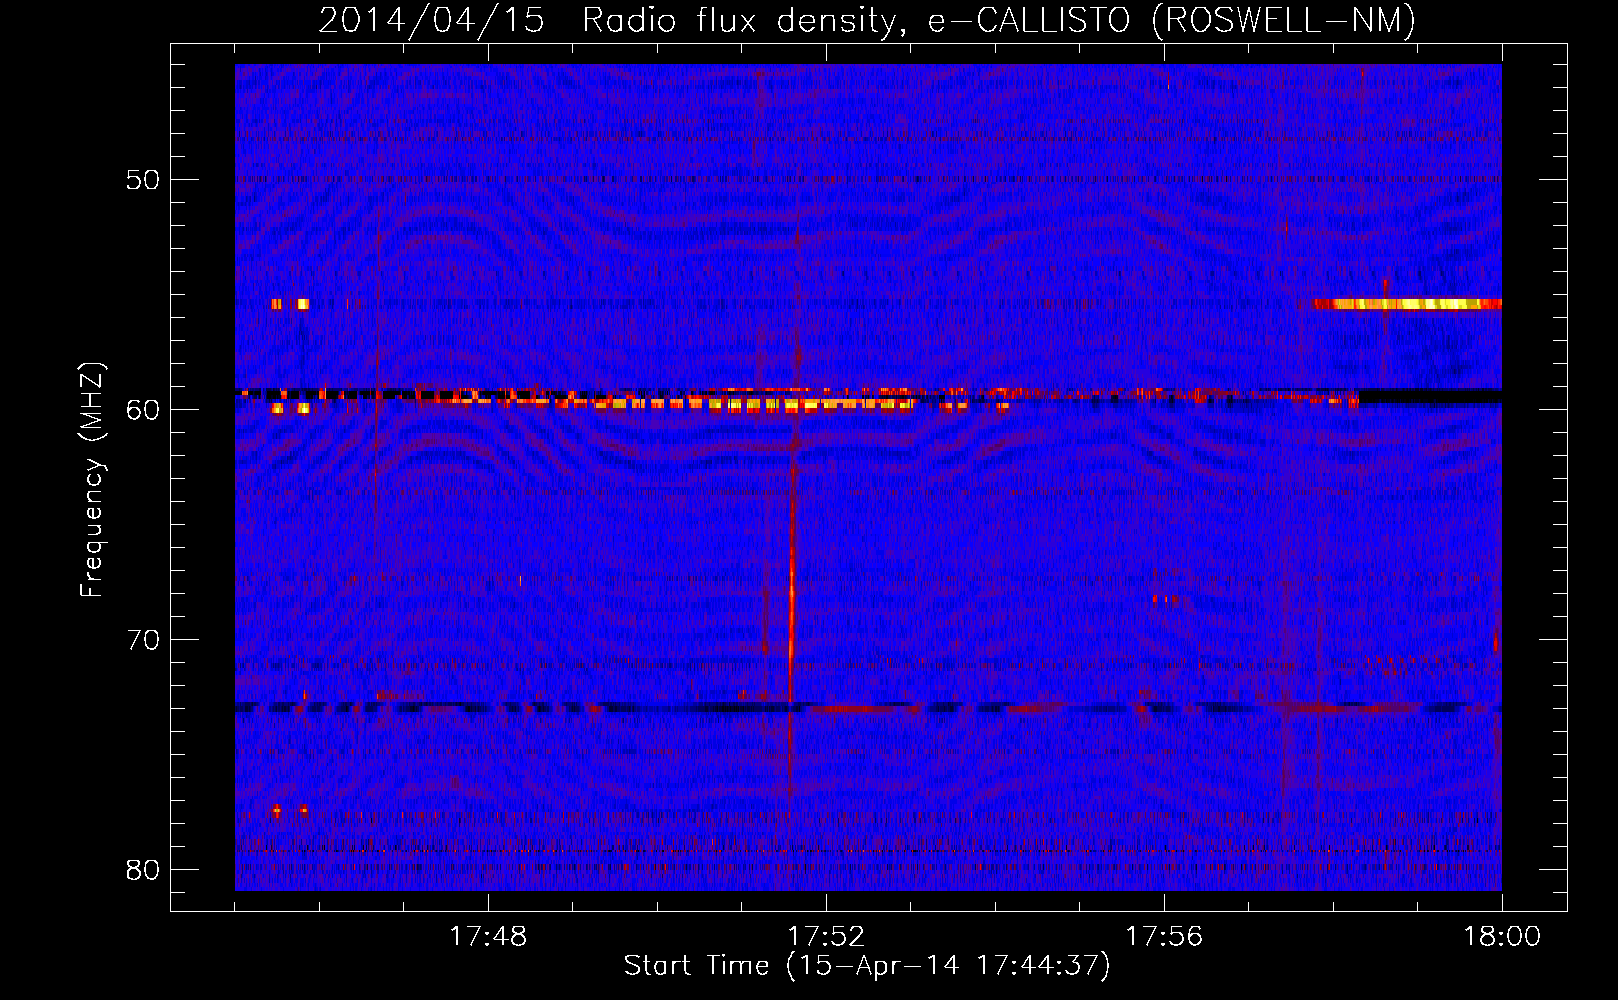This screenshot has width=1618, height=1000.
Task: Click the 60 frequency tick label
Action: coord(143,410)
